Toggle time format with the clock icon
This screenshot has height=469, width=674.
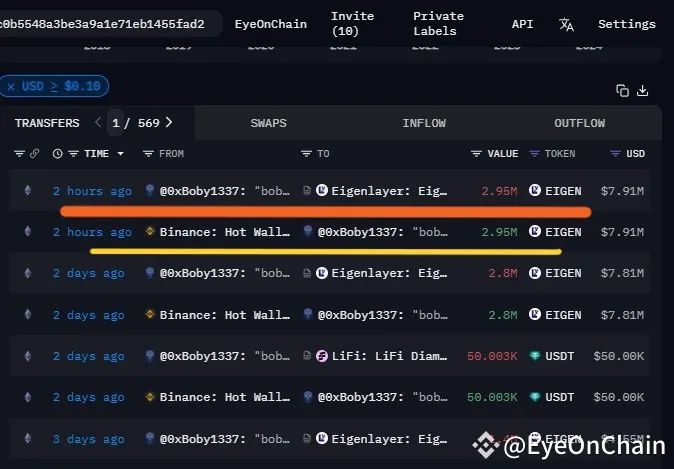tap(58, 153)
